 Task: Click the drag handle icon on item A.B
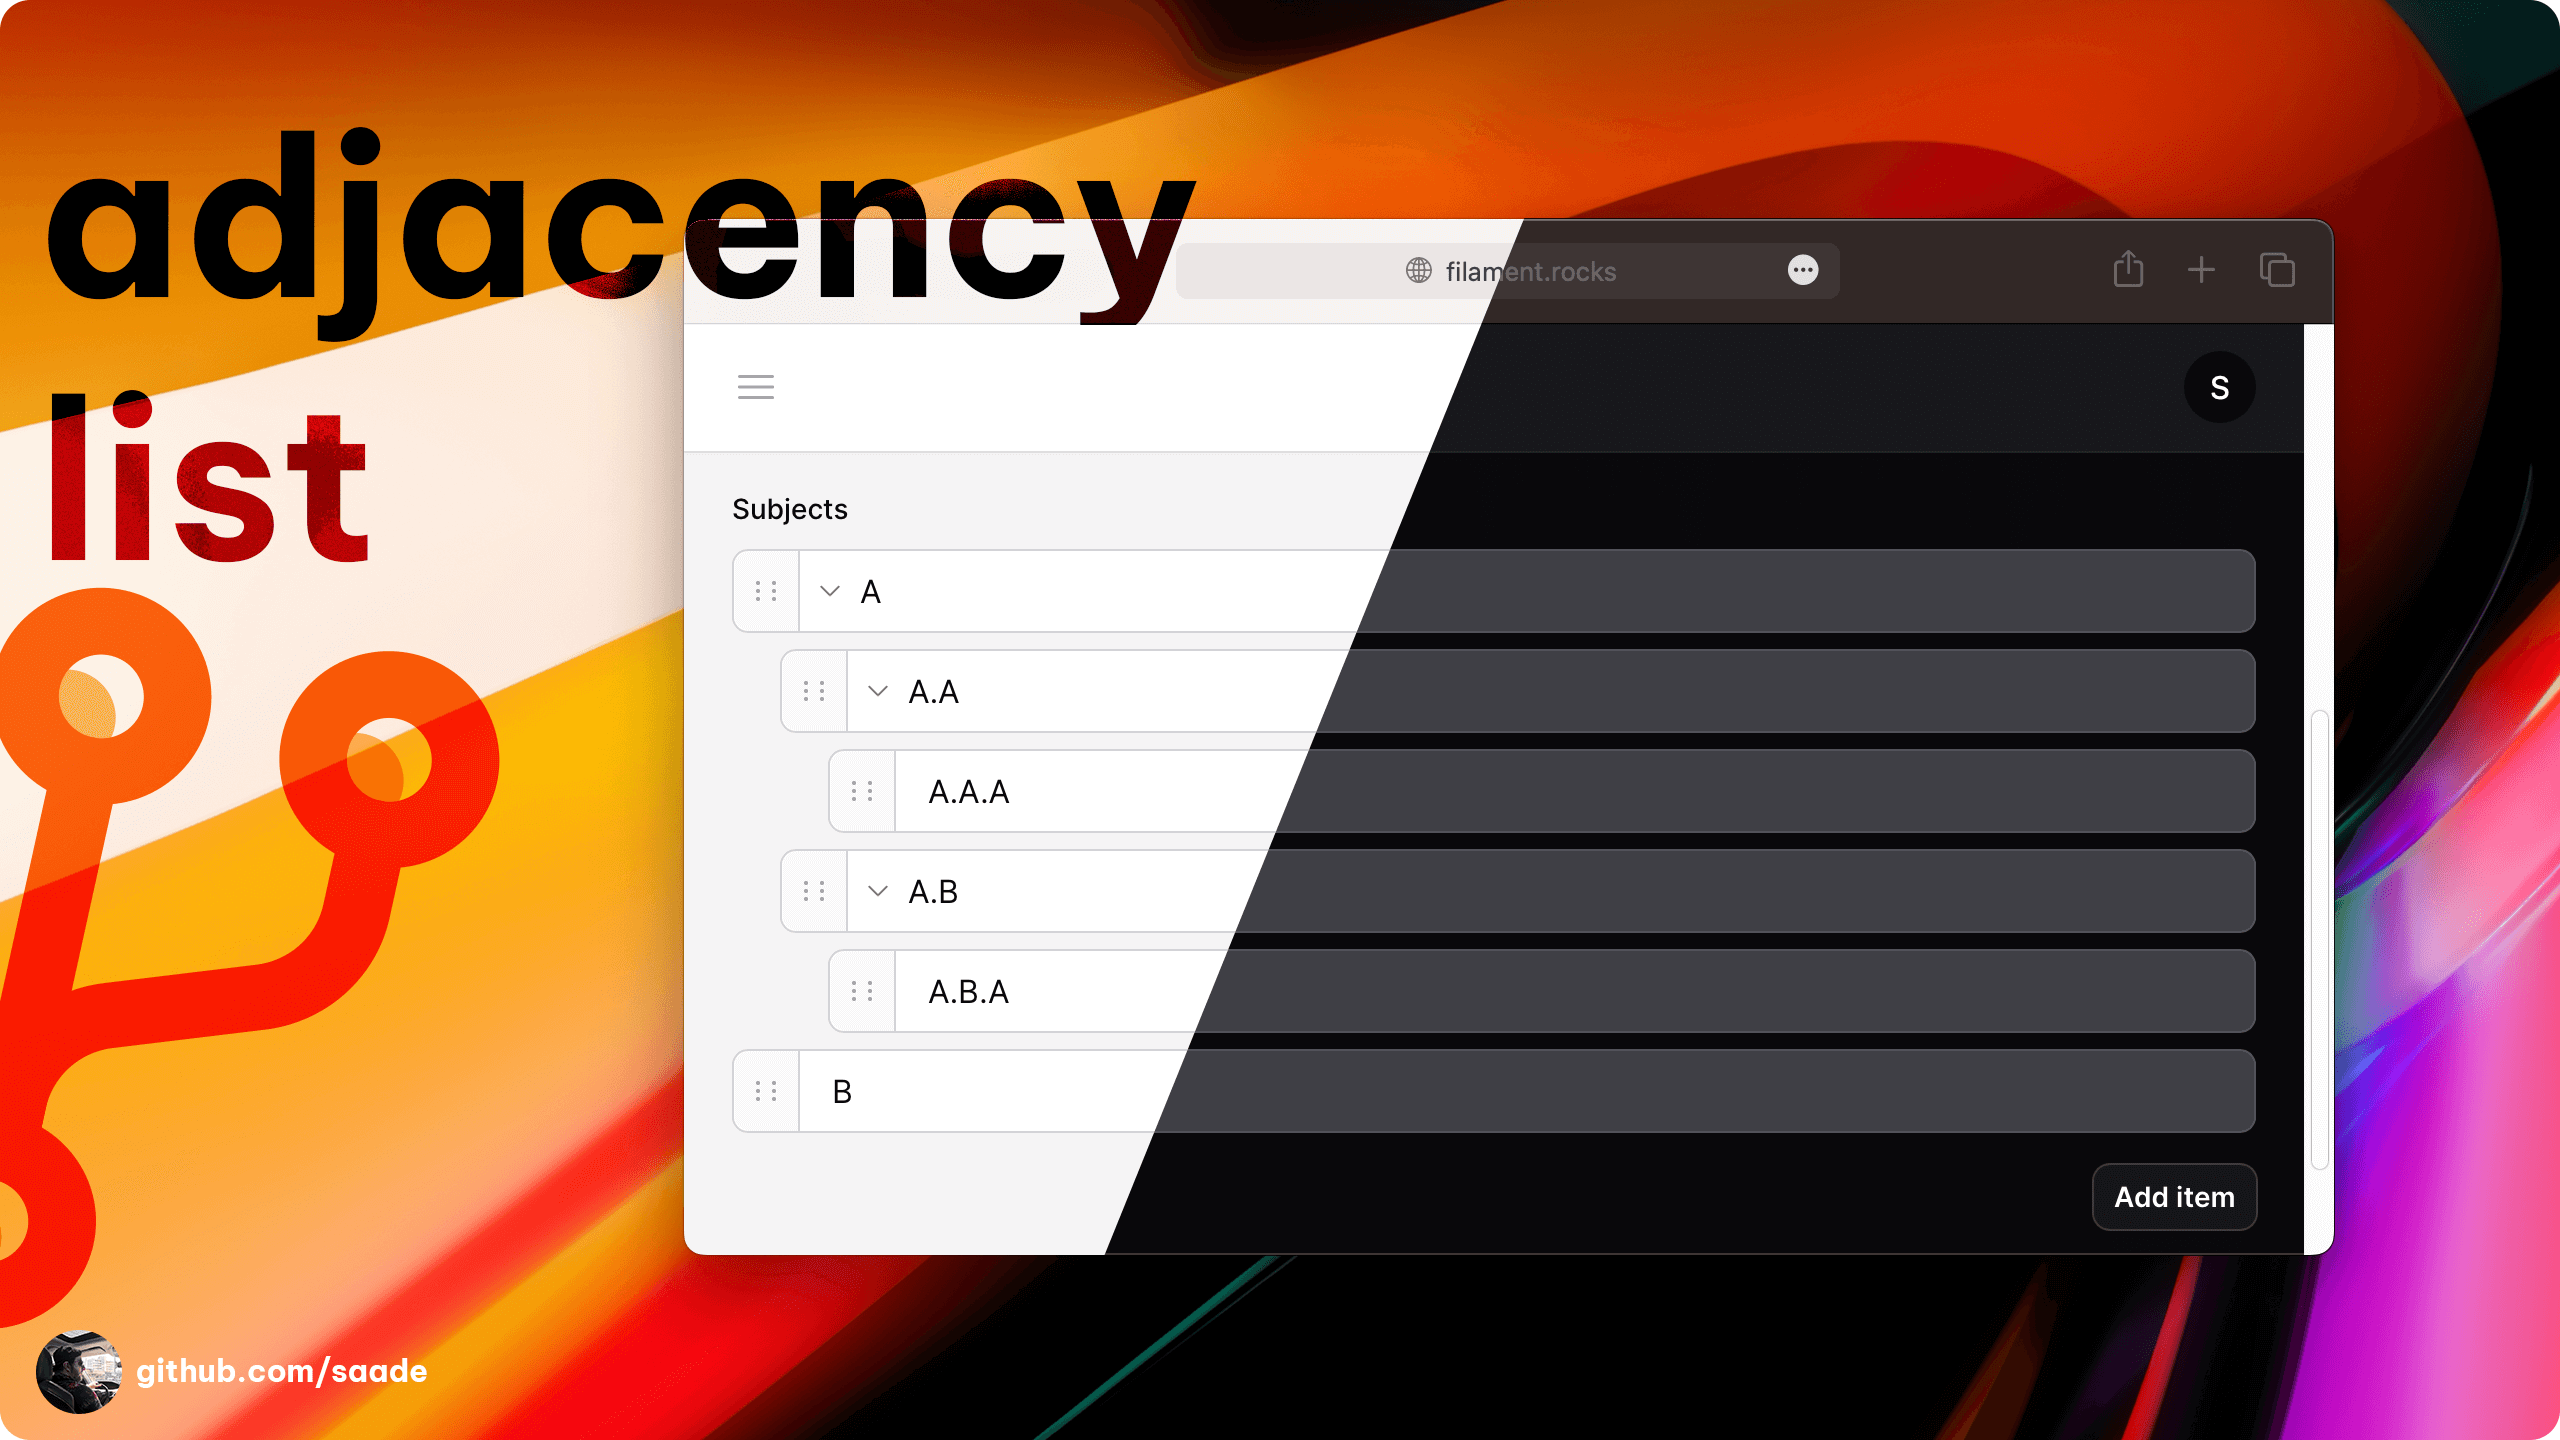[812, 891]
